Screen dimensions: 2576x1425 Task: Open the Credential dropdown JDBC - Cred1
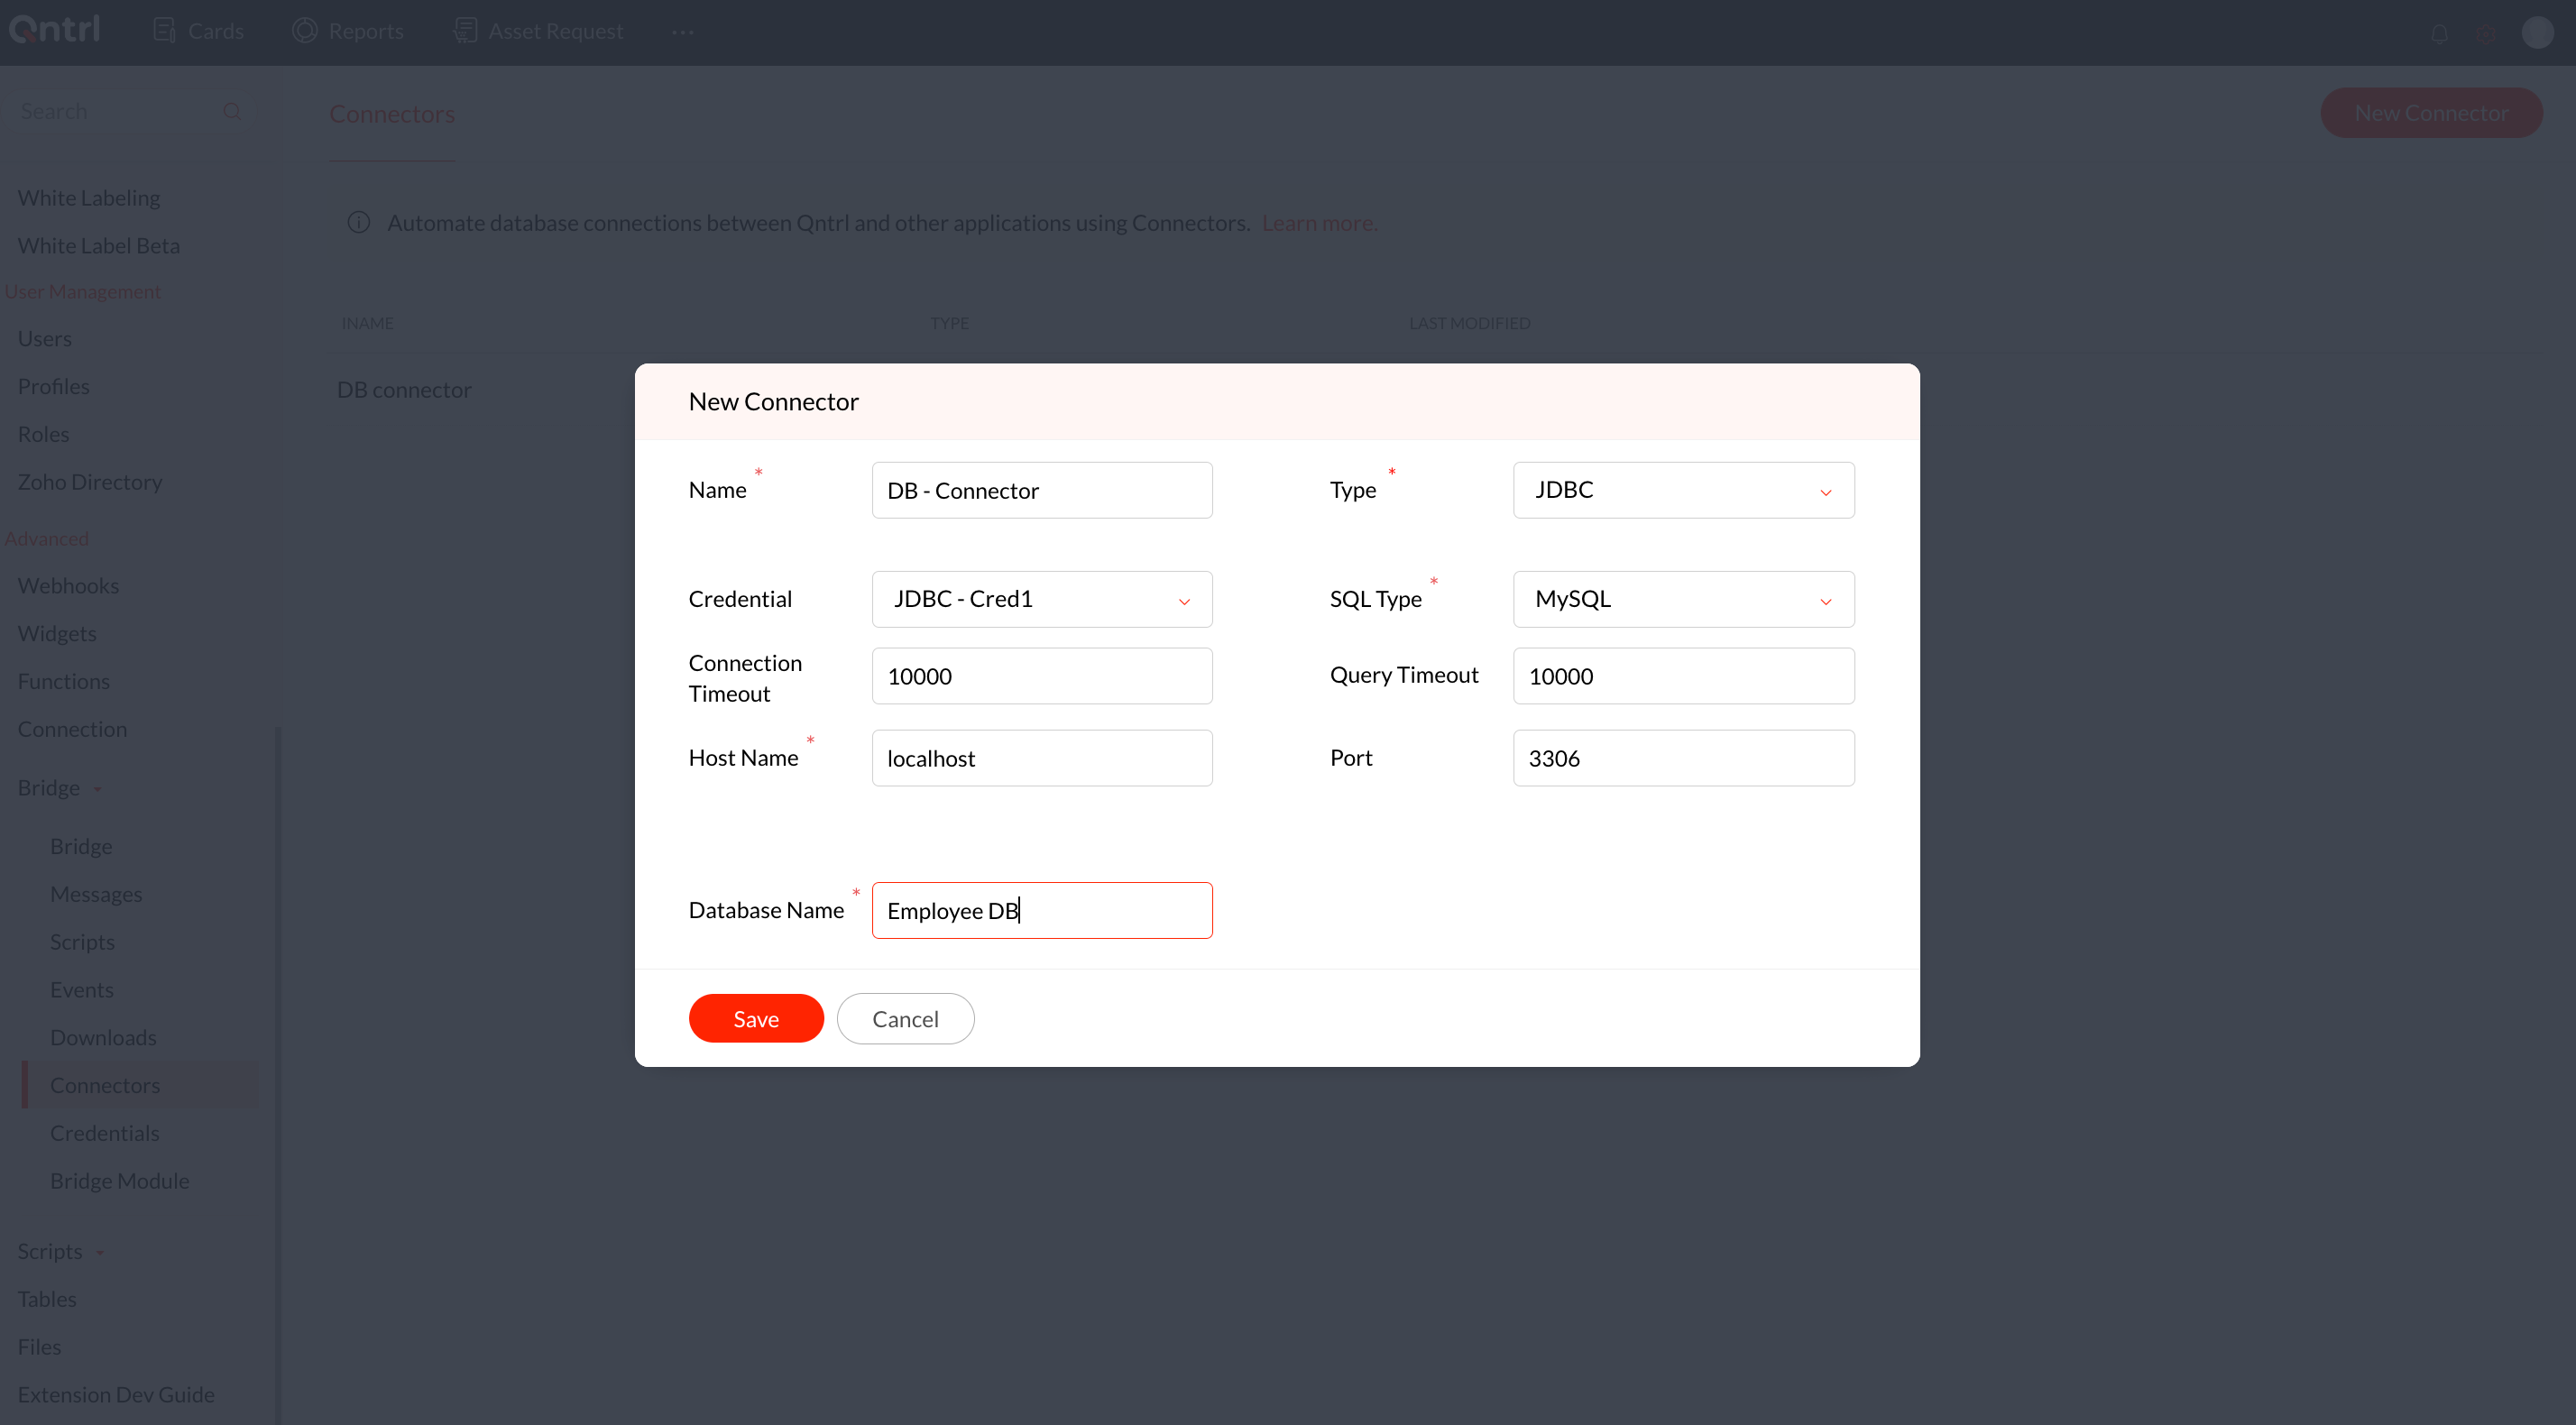pos(1042,599)
